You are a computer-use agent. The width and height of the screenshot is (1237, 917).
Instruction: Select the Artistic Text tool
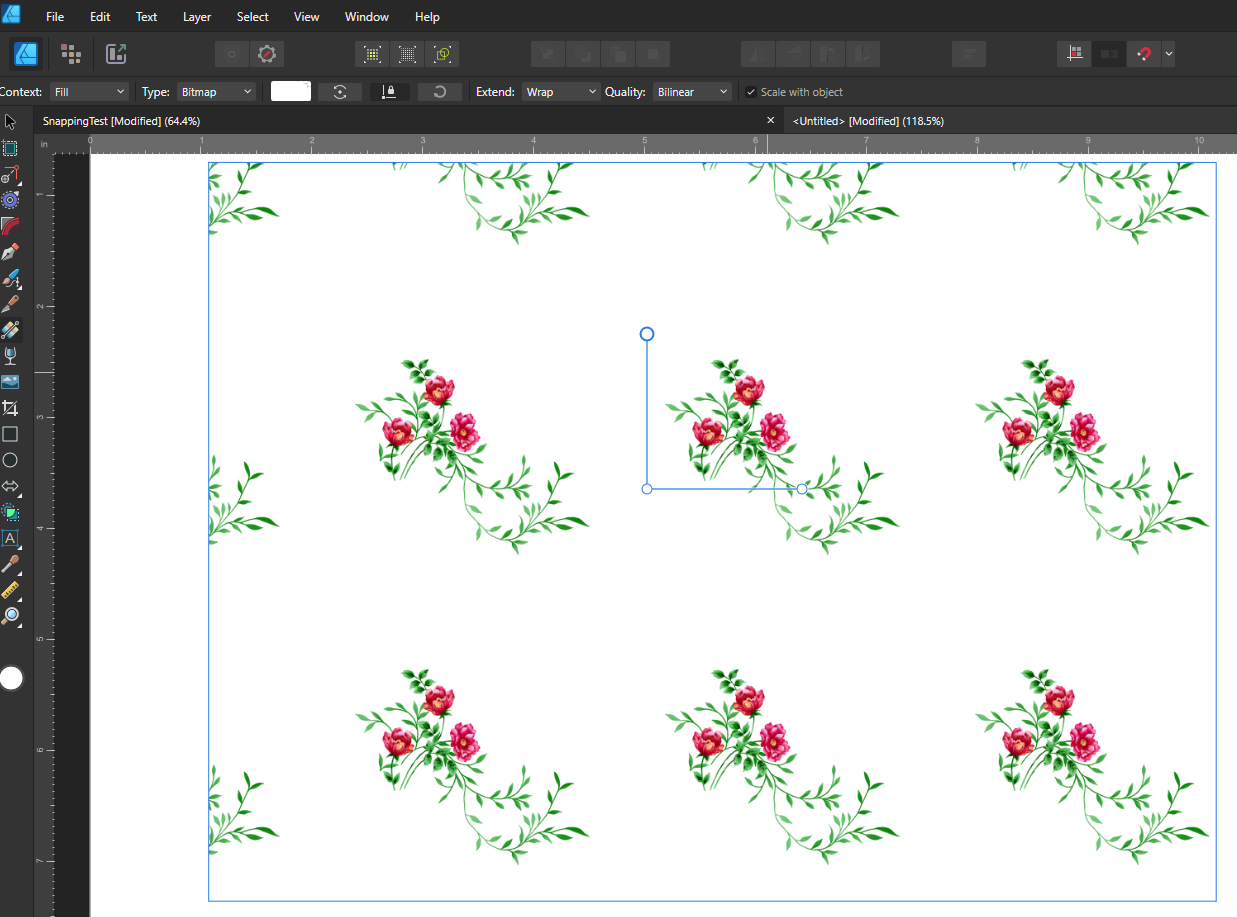pos(12,539)
